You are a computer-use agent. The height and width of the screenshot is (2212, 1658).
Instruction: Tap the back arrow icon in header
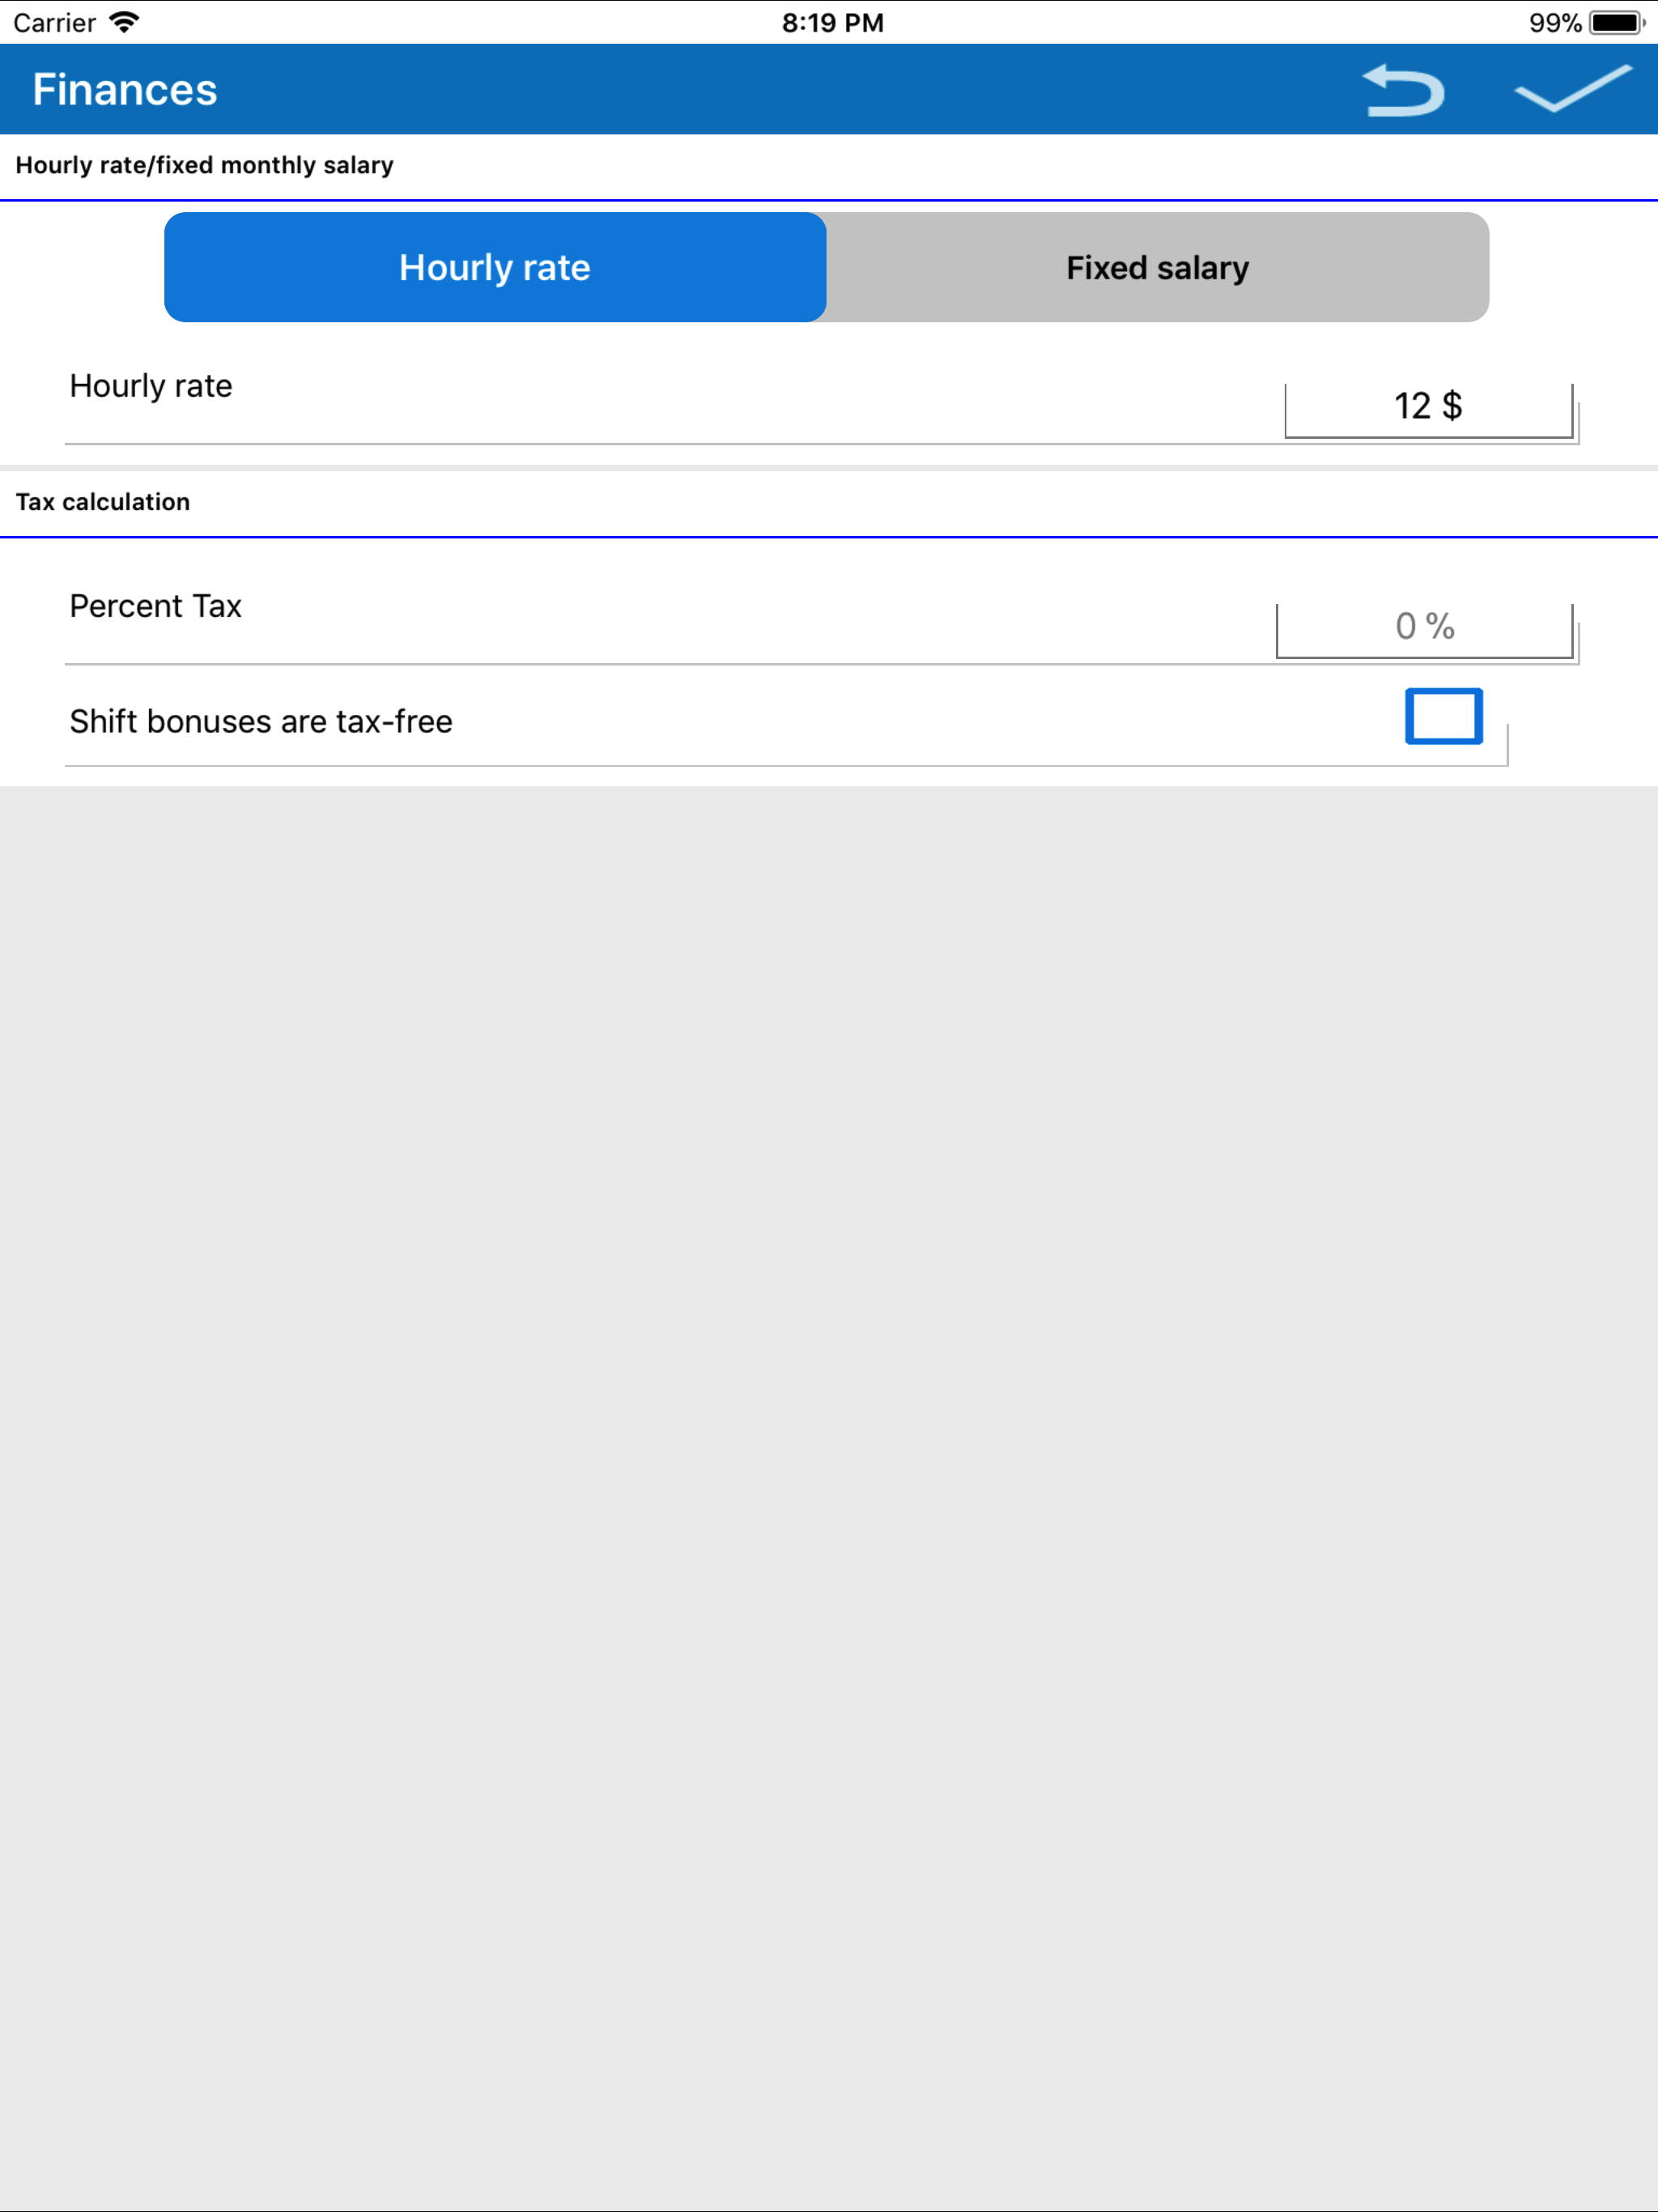pos(1403,89)
